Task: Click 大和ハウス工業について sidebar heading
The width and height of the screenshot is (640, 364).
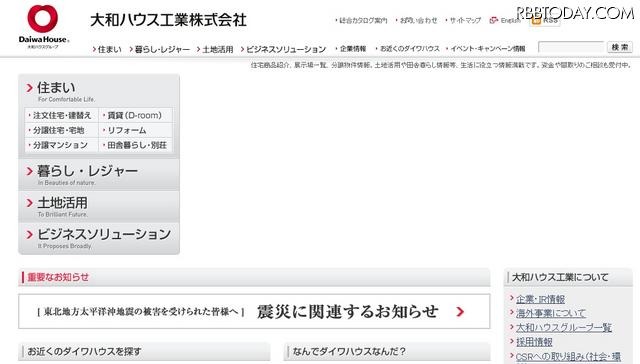Action: tap(560, 277)
